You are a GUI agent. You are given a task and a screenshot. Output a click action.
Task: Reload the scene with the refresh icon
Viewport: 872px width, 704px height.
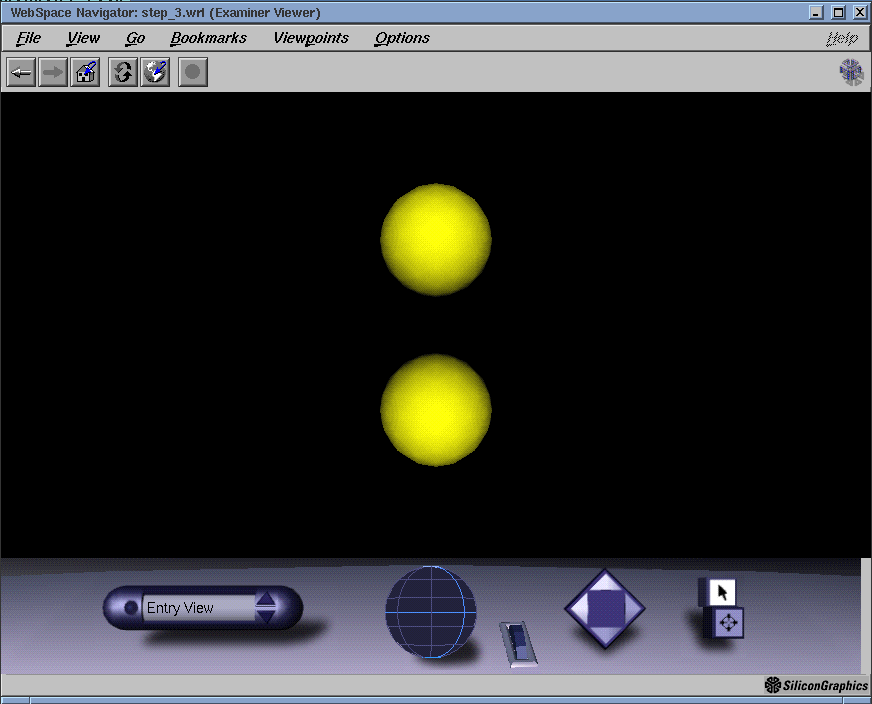[x=123, y=72]
